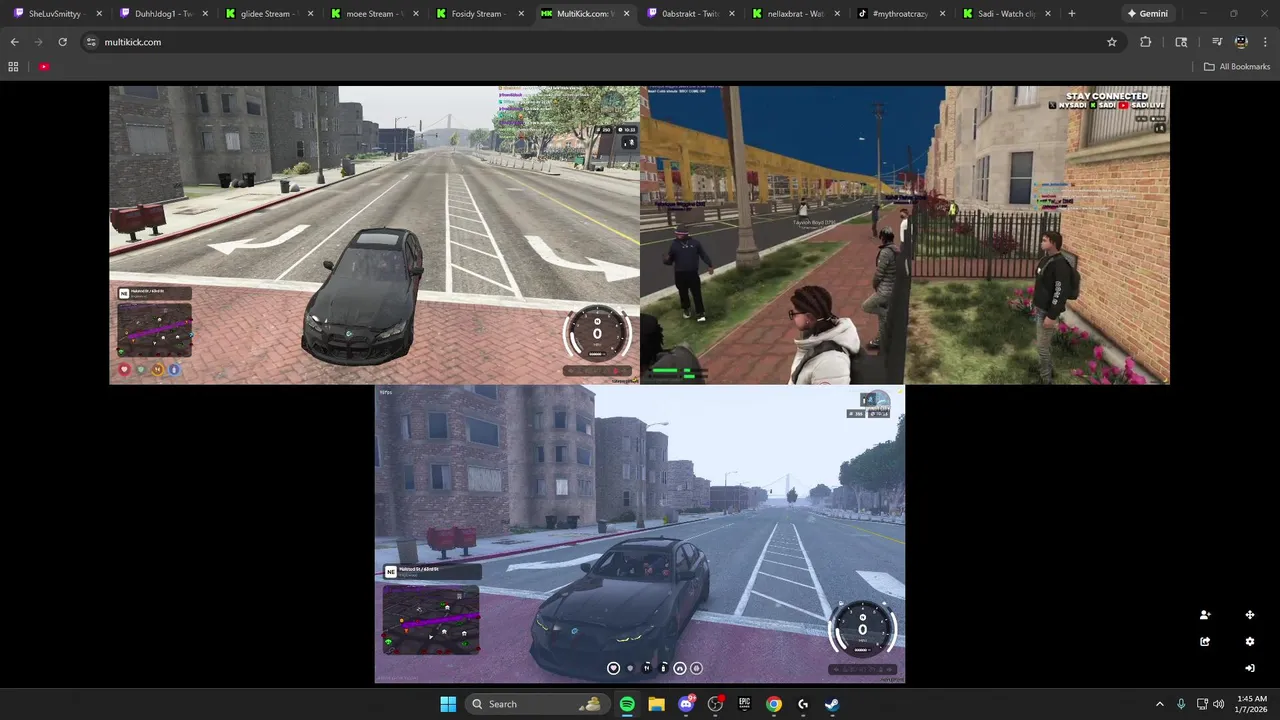Launch Spotify from taskbar

point(627,704)
